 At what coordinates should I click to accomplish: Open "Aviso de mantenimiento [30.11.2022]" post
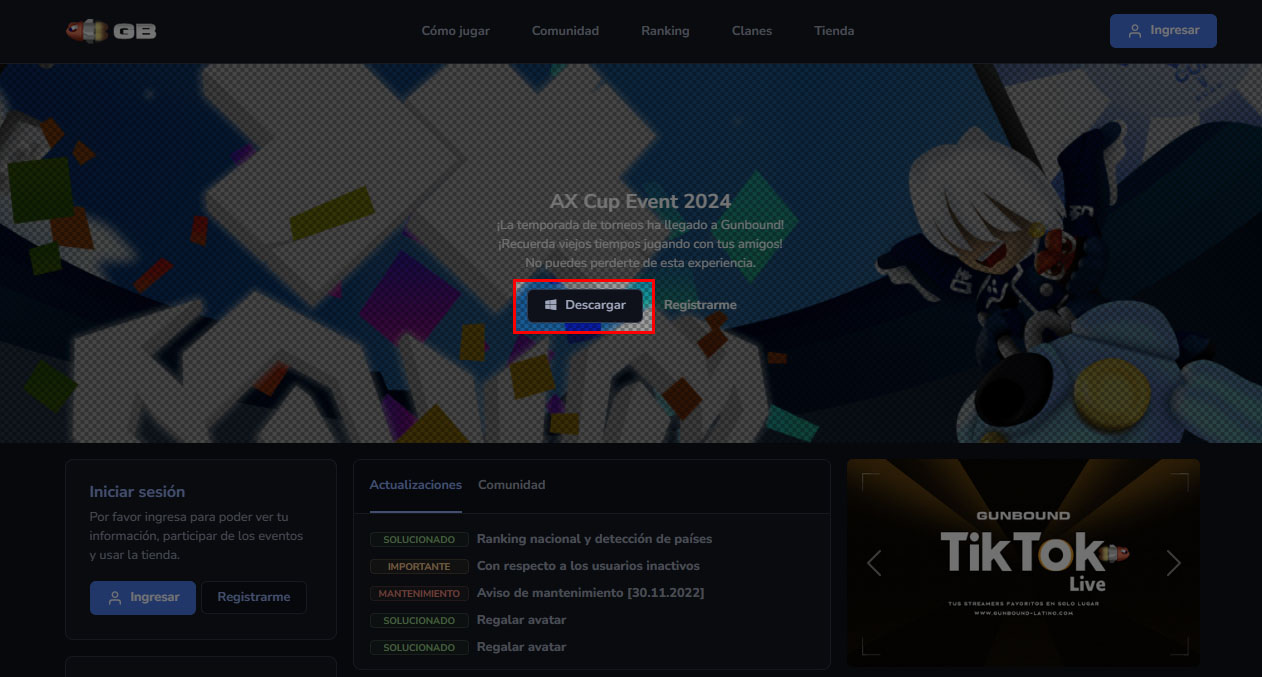click(591, 593)
